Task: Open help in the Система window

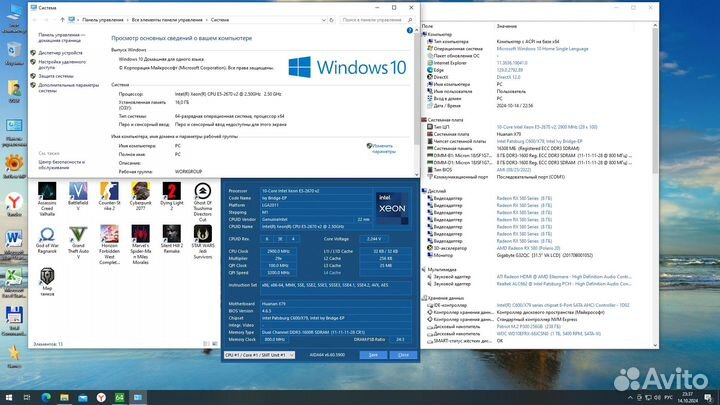Action: point(410,30)
